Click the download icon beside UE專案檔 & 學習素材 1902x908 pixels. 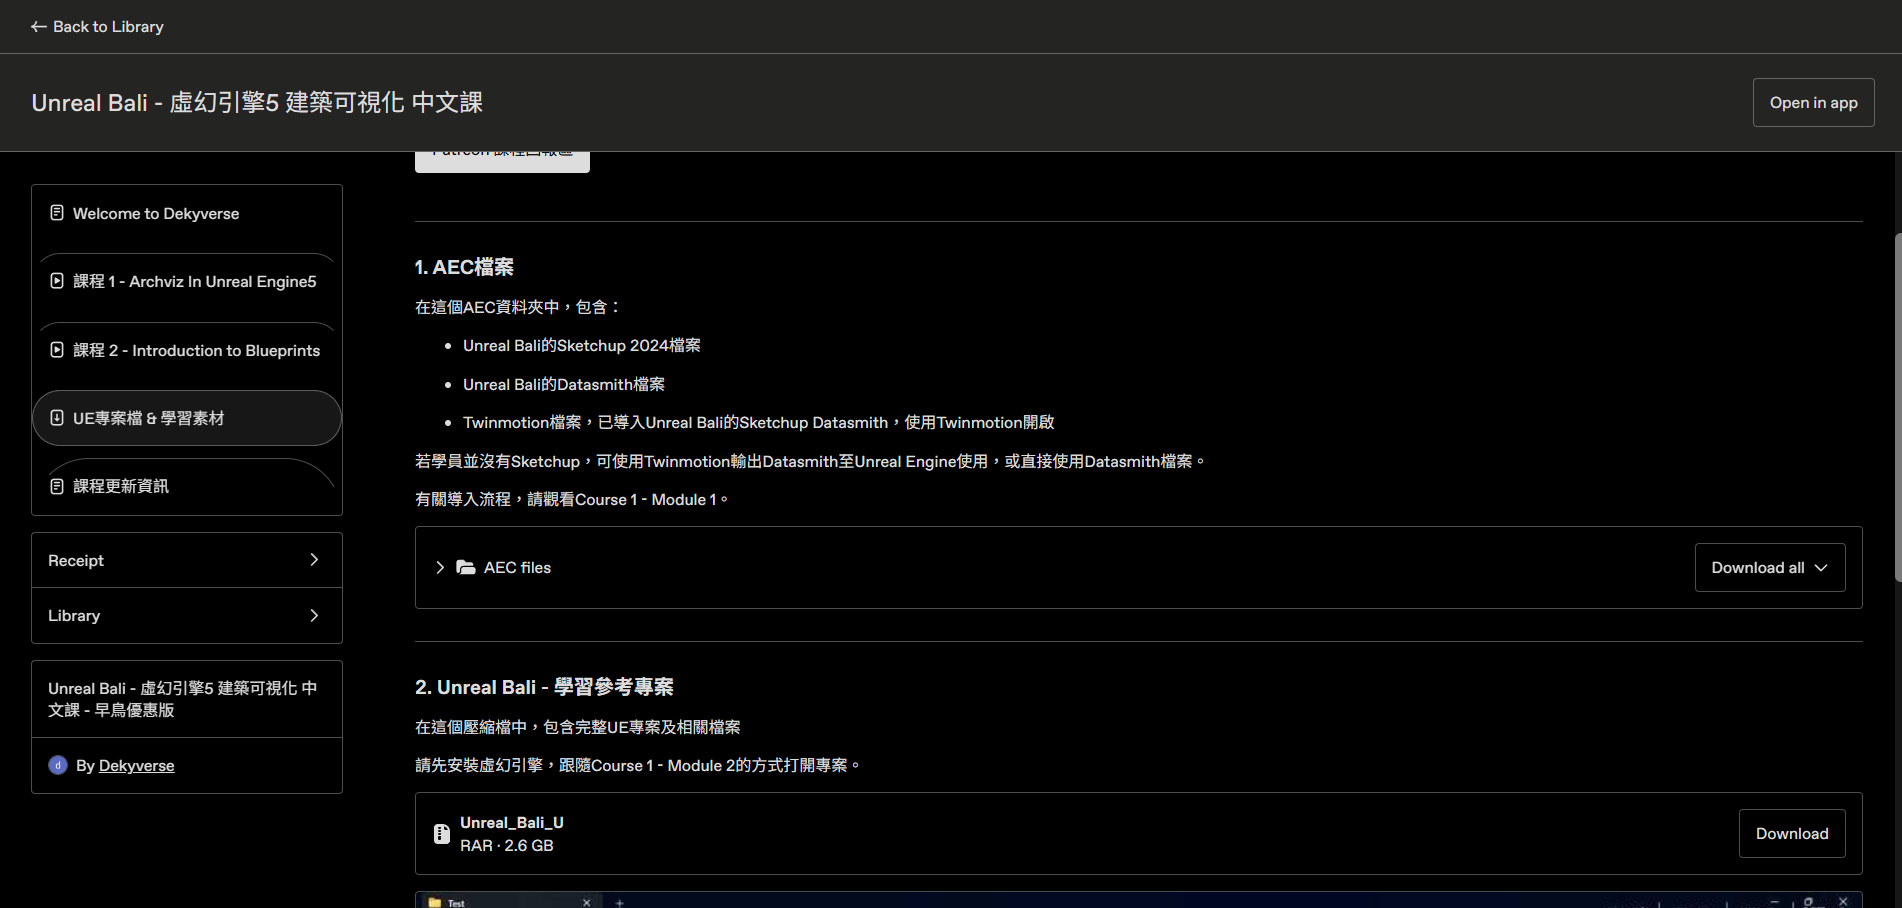click(57, 418)
